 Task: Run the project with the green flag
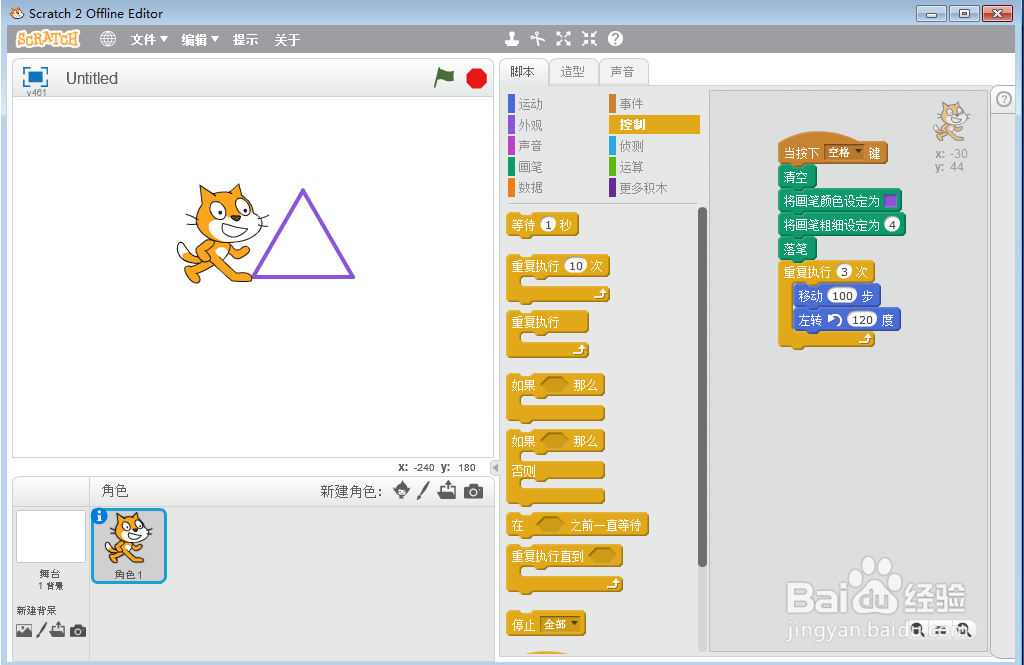[444, 77]
